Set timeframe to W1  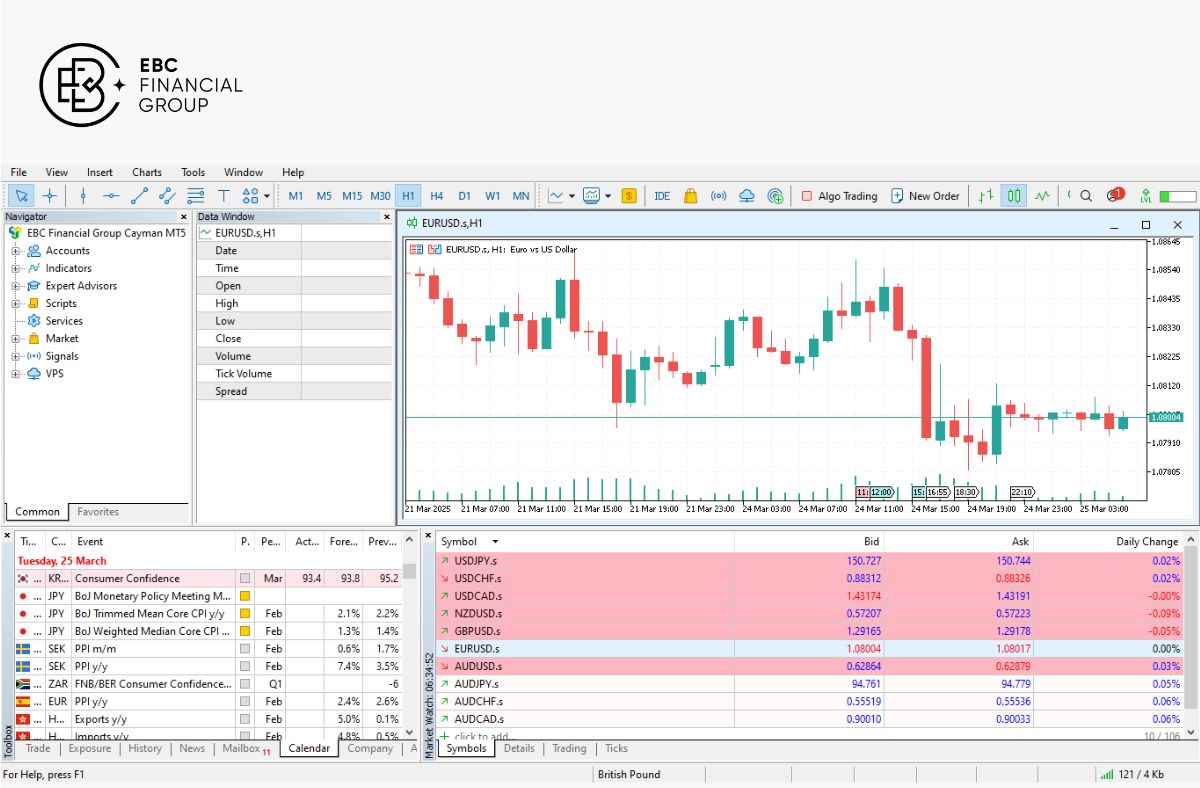pyautogui.click(x=493, y=196)
